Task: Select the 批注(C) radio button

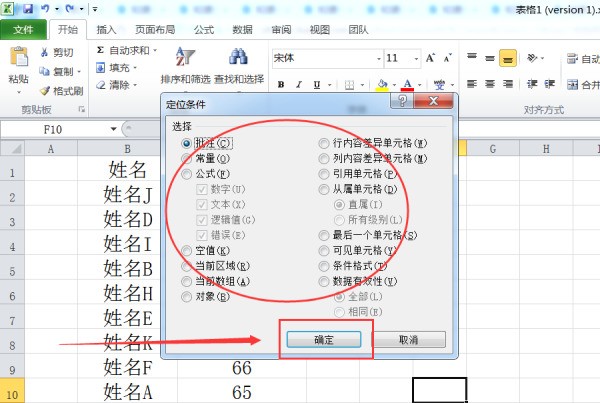Action: (x=186, y=144)
